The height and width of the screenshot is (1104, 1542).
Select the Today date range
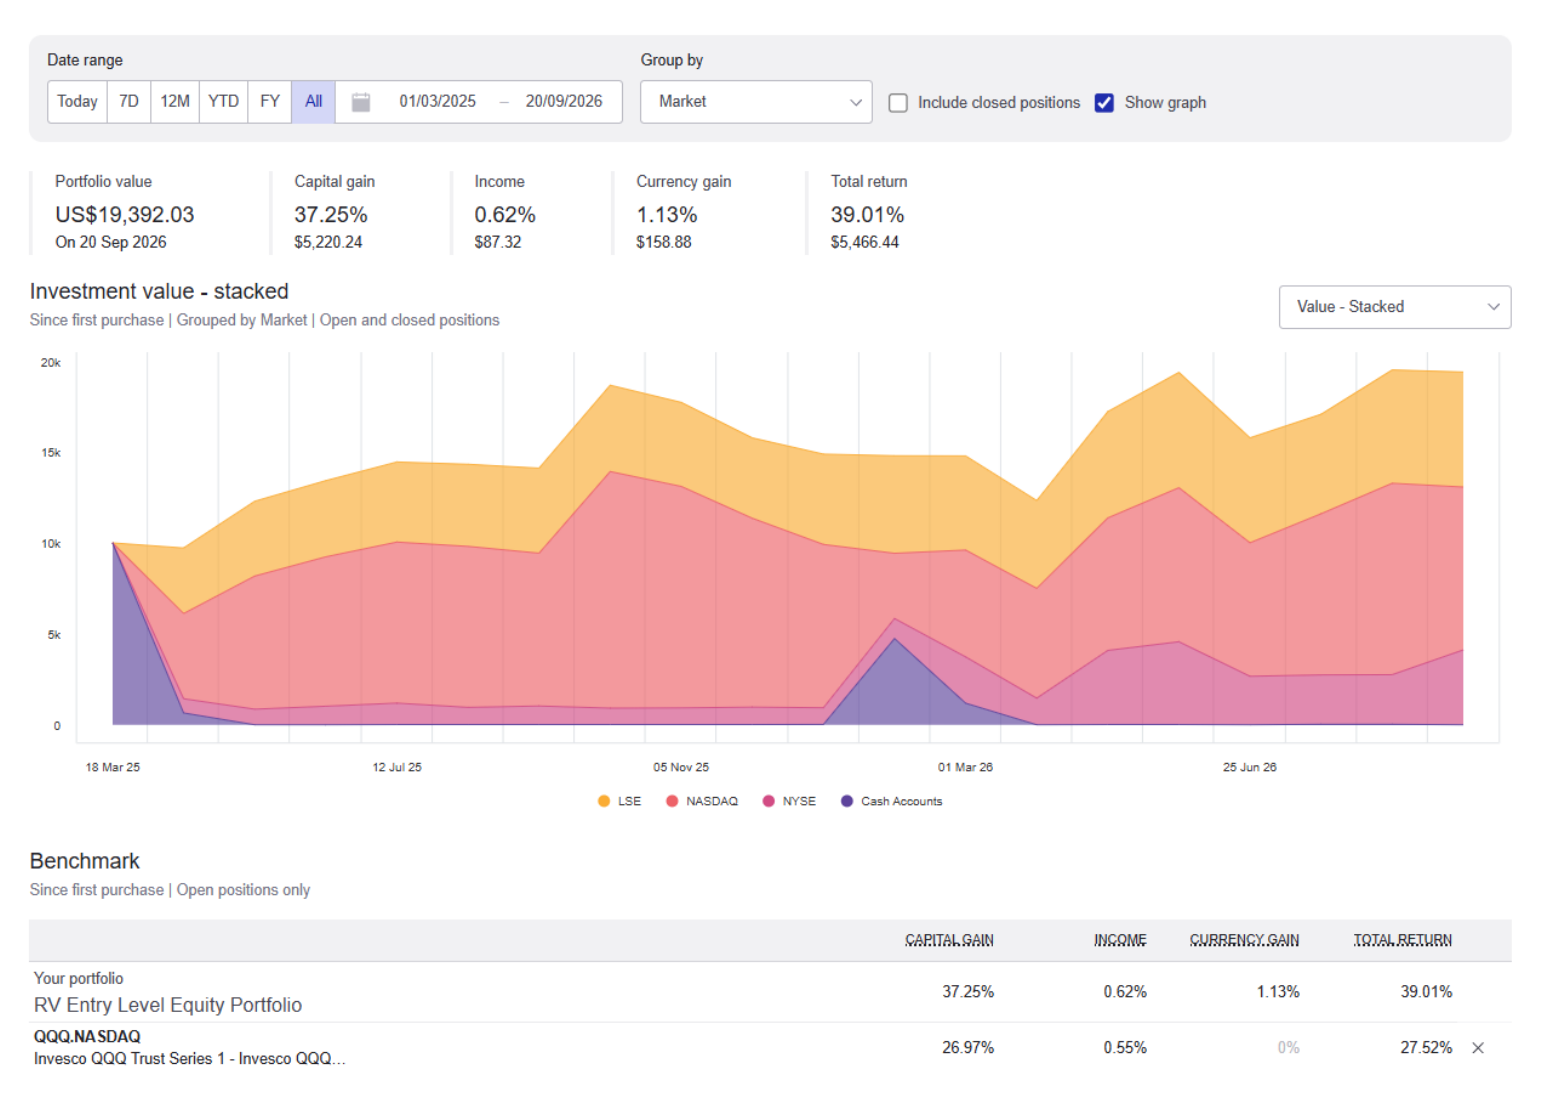coord(77,102)
